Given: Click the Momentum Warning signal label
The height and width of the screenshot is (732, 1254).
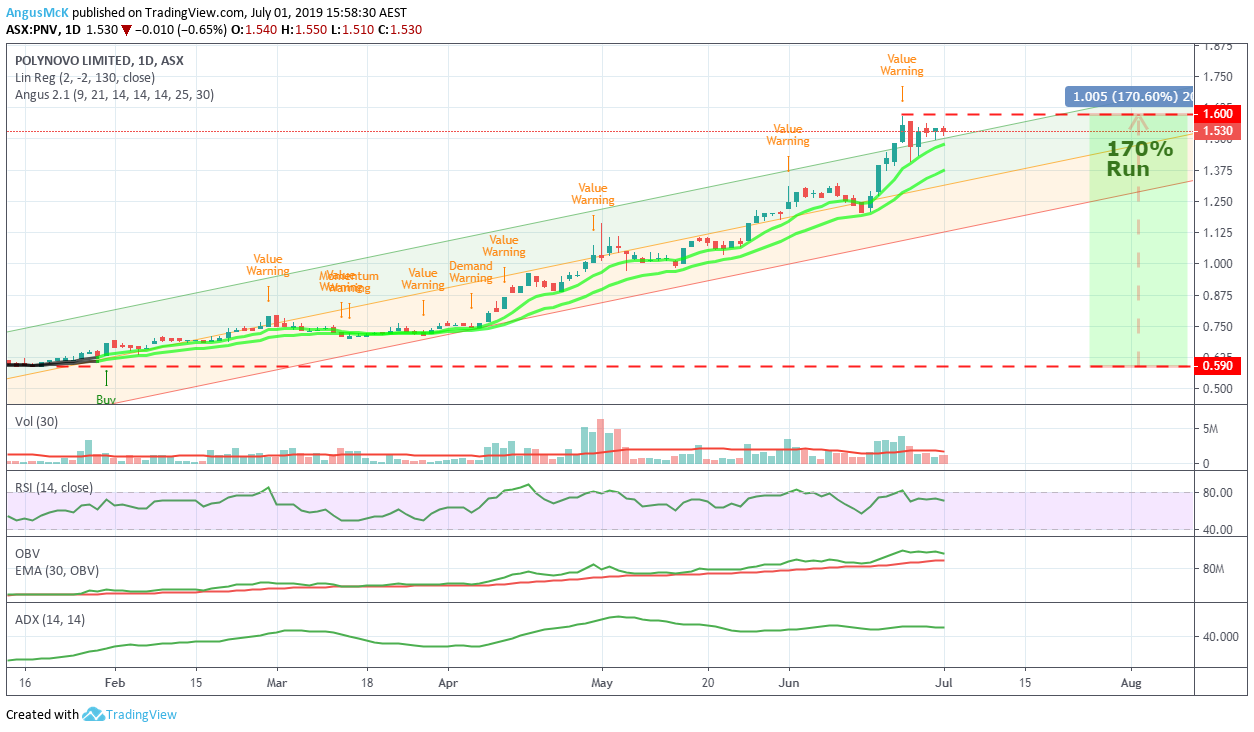Looking at the screenshot, I should pyautogui.click(x=349, y=282).
